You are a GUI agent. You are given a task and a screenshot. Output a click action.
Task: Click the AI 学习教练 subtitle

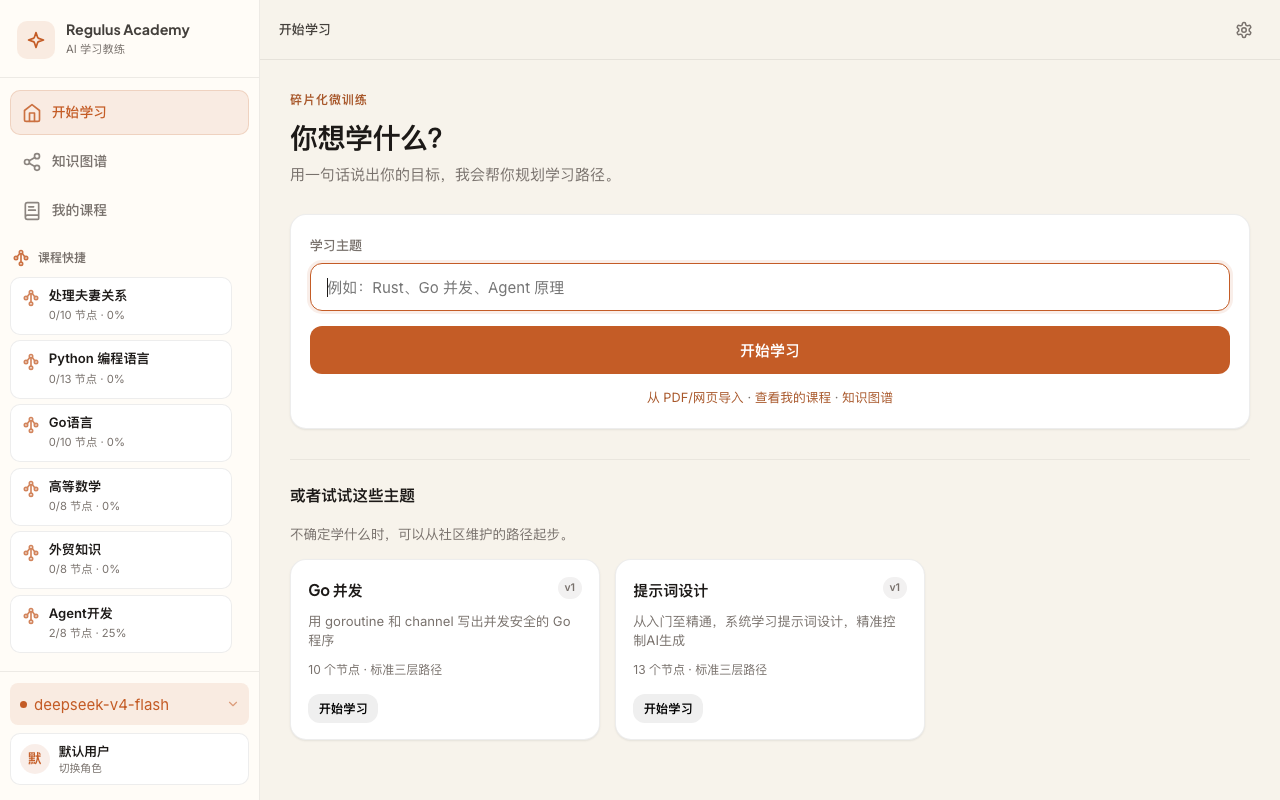(x=95, y=49)
